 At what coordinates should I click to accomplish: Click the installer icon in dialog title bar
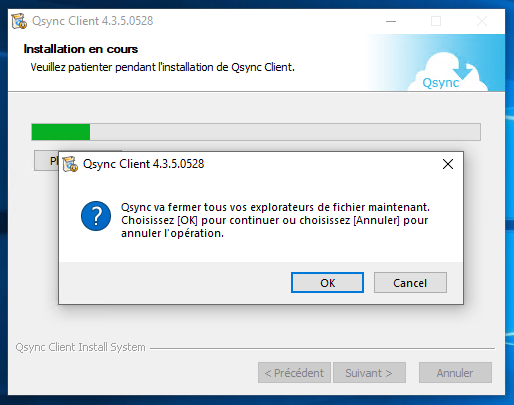pyautogui.click(x=70, y=164)
